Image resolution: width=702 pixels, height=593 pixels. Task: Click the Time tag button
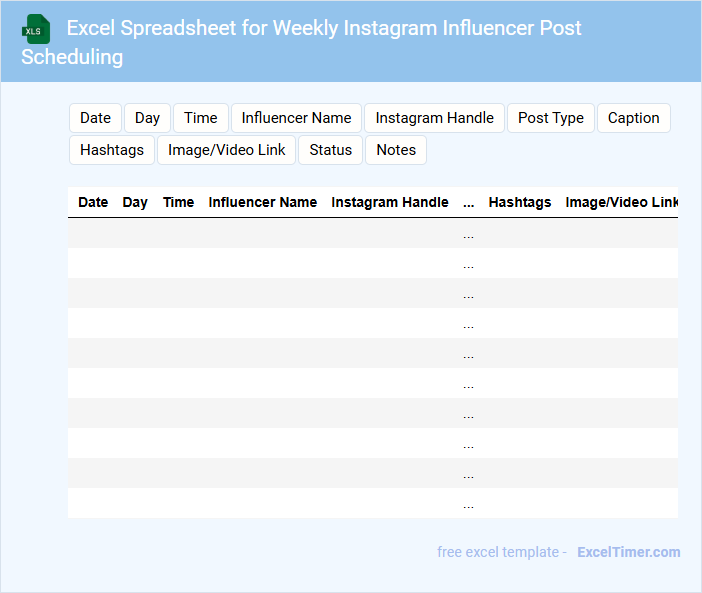[x=201, y=118]
